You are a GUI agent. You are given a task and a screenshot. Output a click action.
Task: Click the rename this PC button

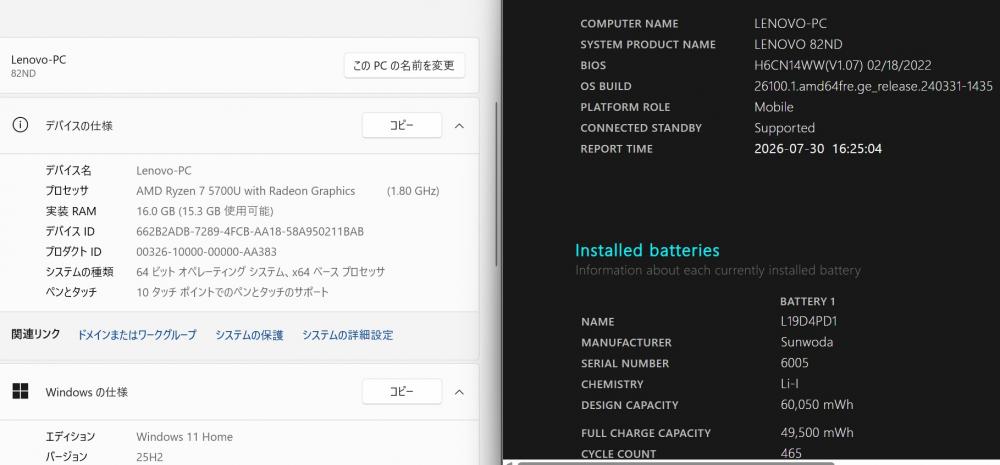[x=404, y=66]
